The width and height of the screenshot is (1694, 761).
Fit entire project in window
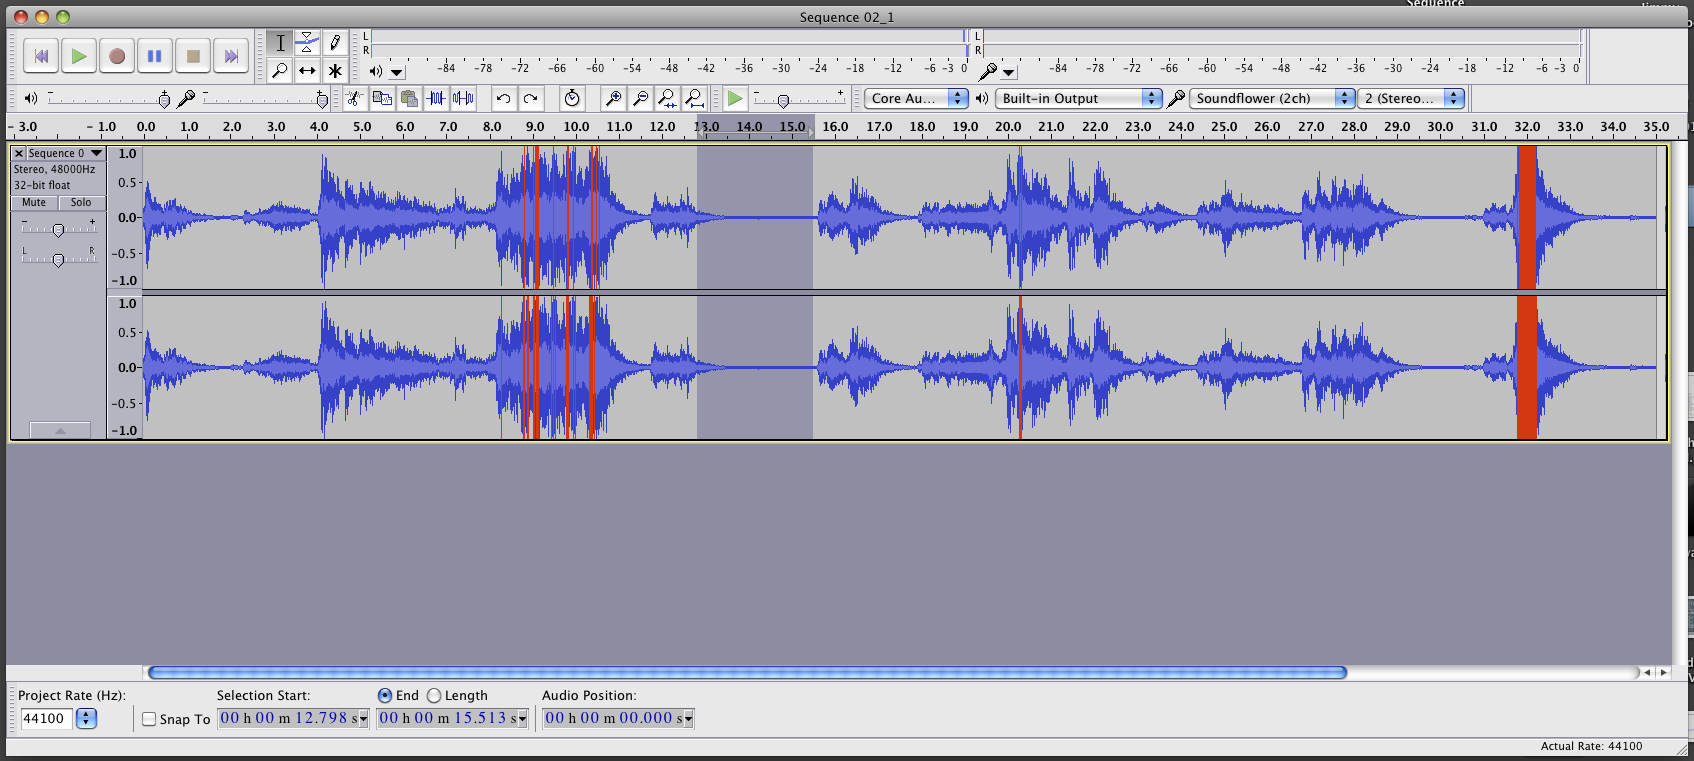click(694, 98)
